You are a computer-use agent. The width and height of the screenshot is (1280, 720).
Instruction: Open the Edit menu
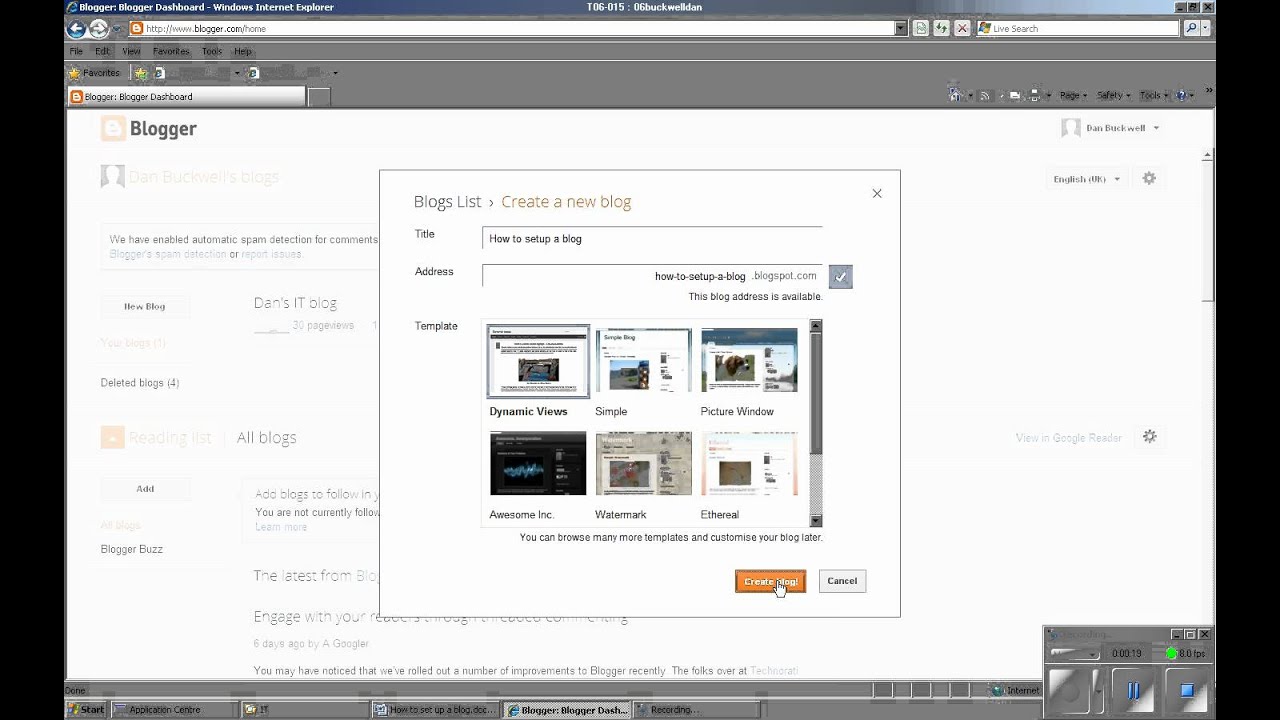(x=102, y=51)
